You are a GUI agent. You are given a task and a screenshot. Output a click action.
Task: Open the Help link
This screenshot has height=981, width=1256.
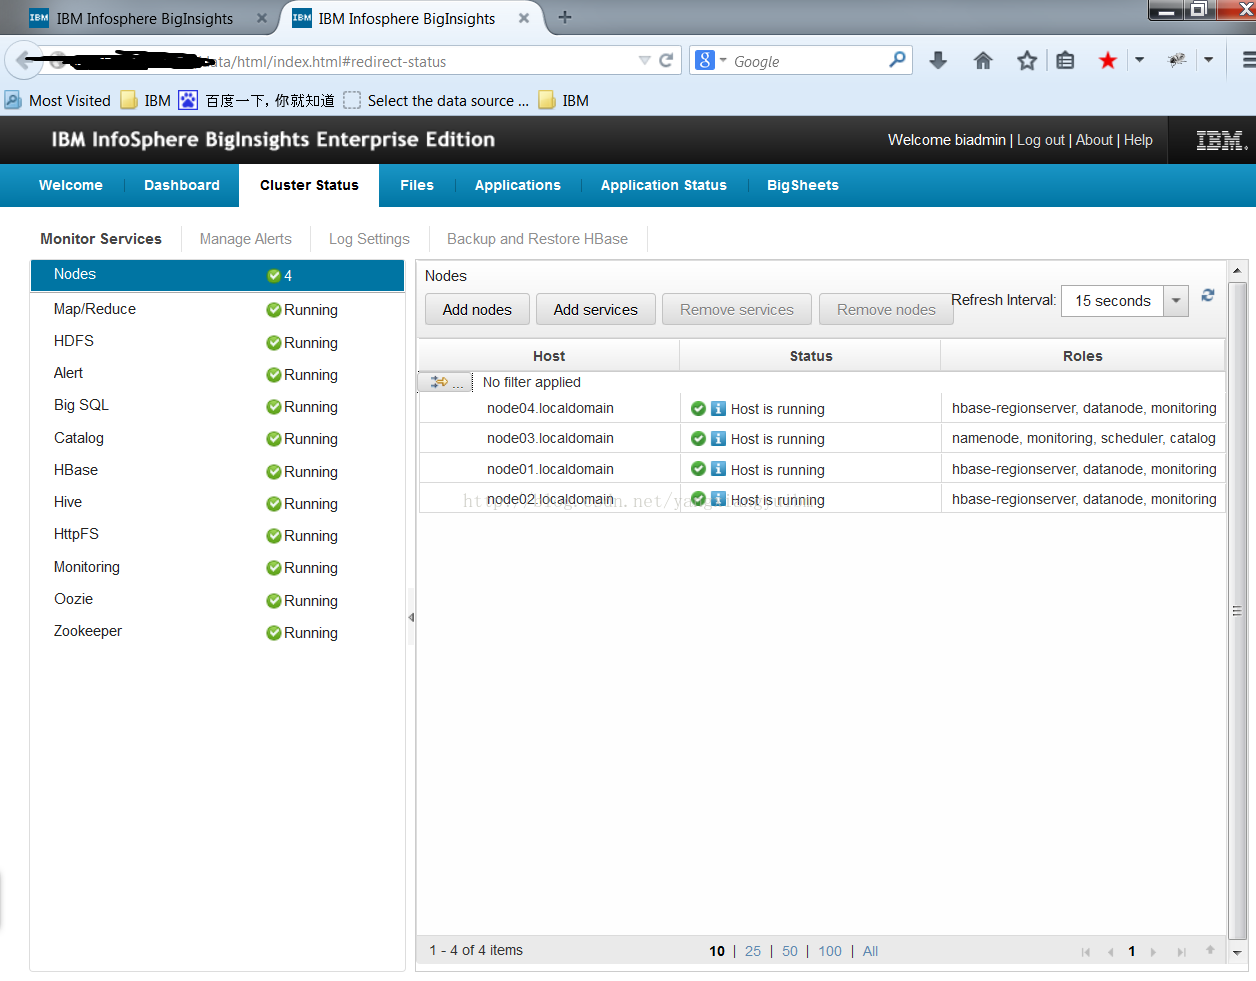(1138, 140)
